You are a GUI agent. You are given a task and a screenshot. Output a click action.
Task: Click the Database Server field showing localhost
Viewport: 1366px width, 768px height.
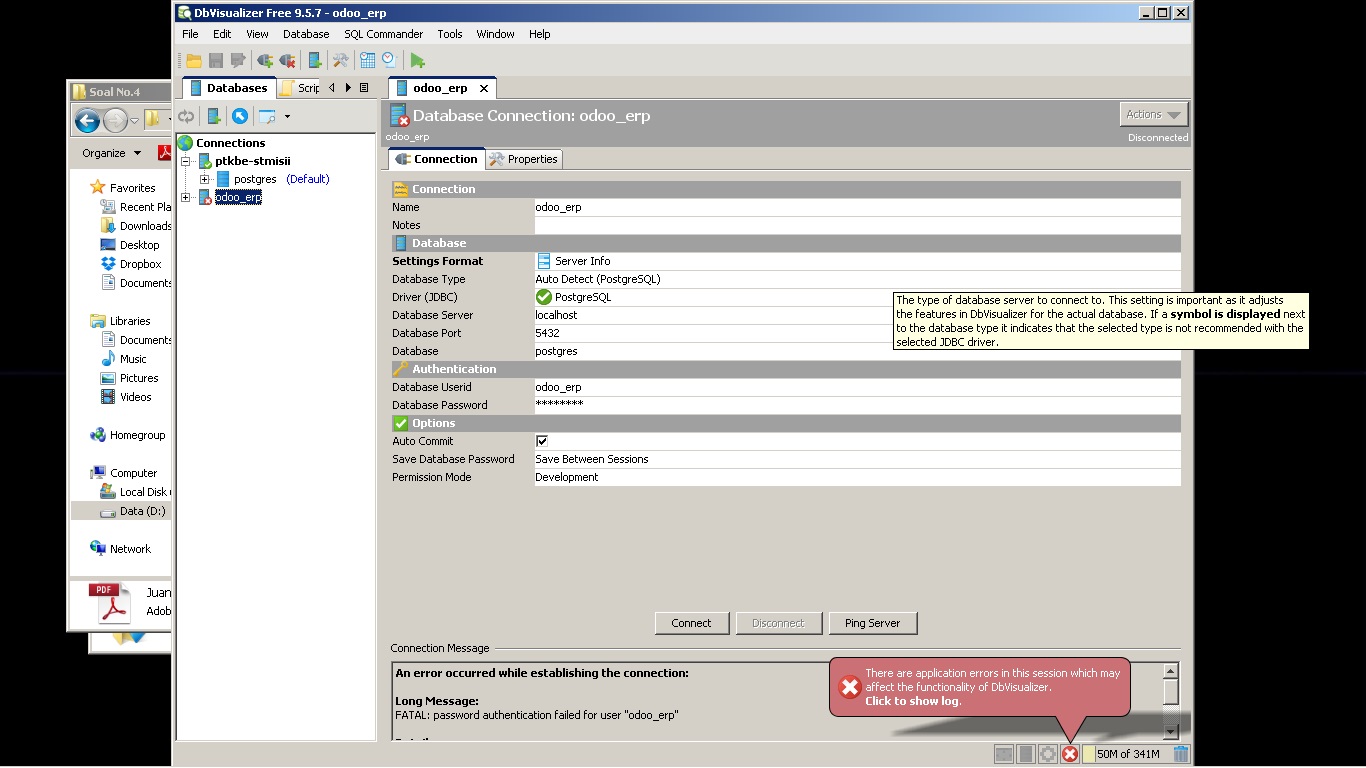pos(857,315)
